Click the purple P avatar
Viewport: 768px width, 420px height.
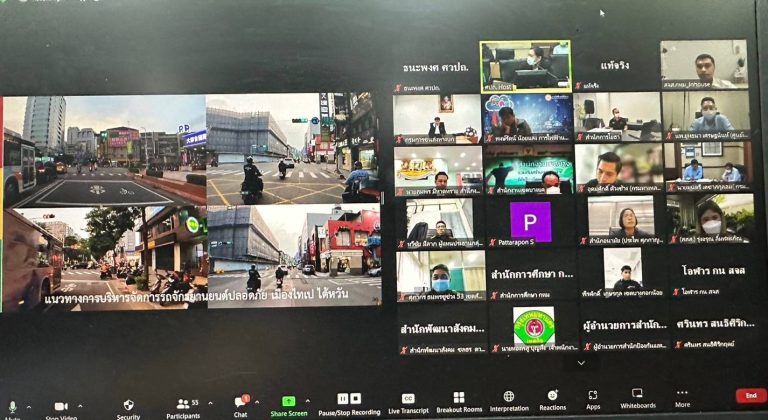pos(530,222)
